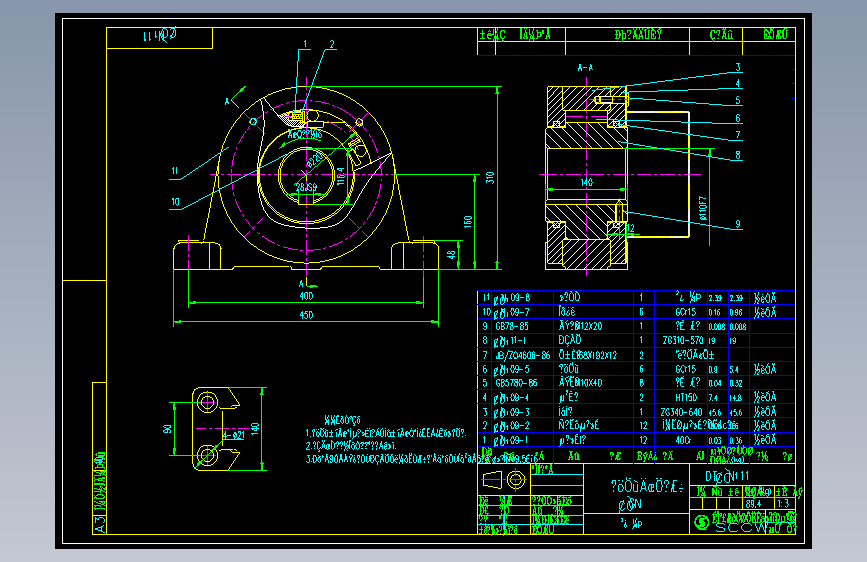The height and width of the screenshot is (562, 867).
Task: Select the ZG340-640 material cell
Action: (x=682, y=412)
